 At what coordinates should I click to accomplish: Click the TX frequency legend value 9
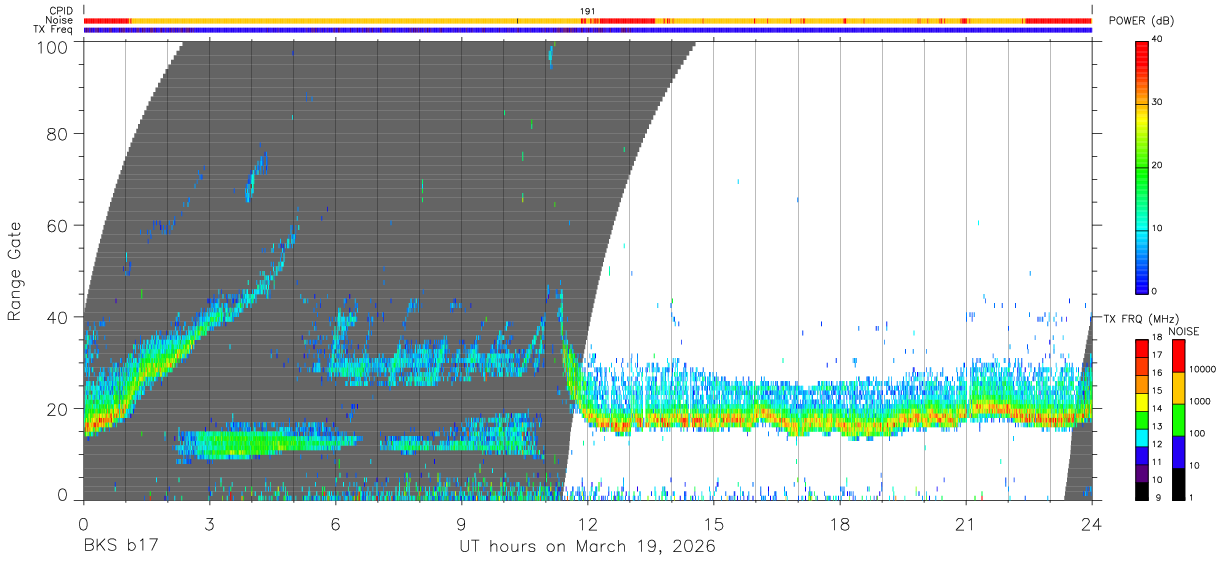pyautogui.click(x=1157, y=497)
